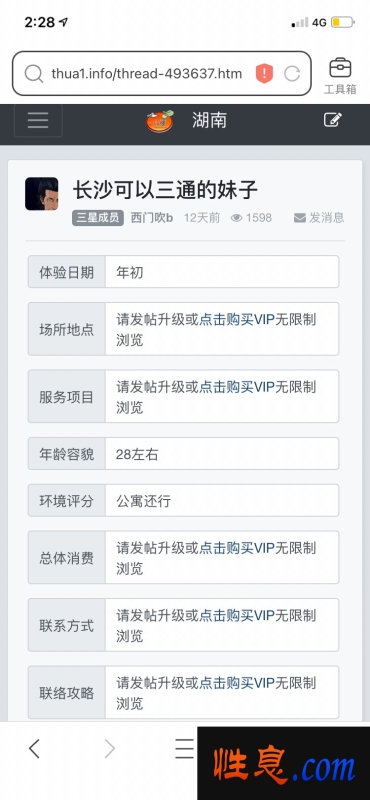Open the hamburger navigation menu
Image resolution: width=370 pixels, height=800 pixels.
(38, 120)
